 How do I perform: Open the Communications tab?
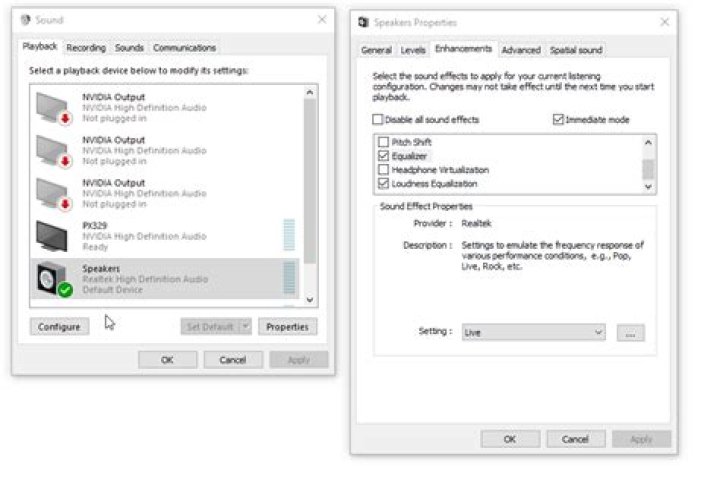point(184,48)
